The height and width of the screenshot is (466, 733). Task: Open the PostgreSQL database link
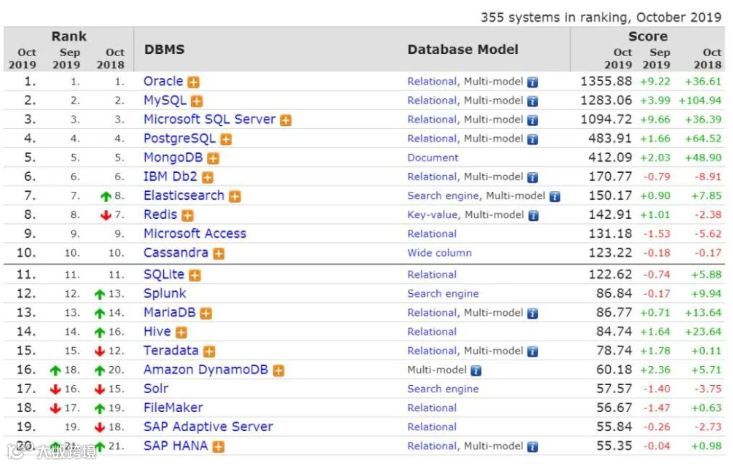179,139
